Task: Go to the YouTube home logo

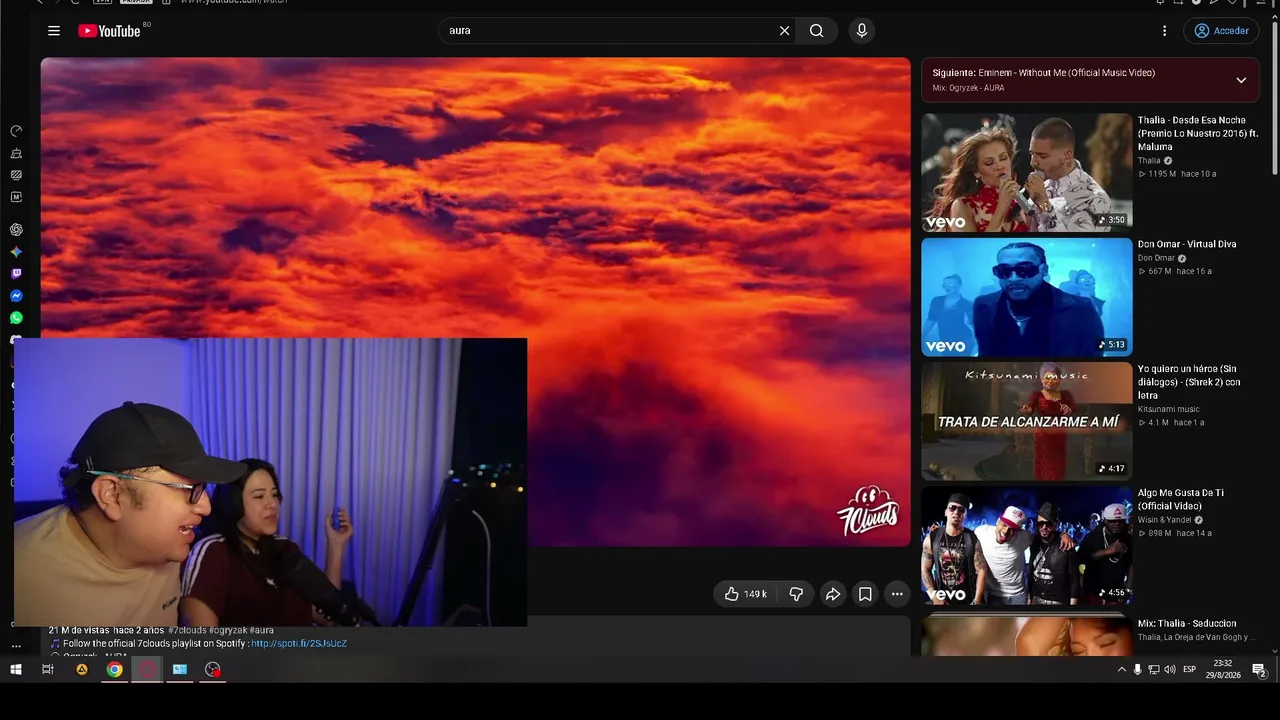Action: 110,31
